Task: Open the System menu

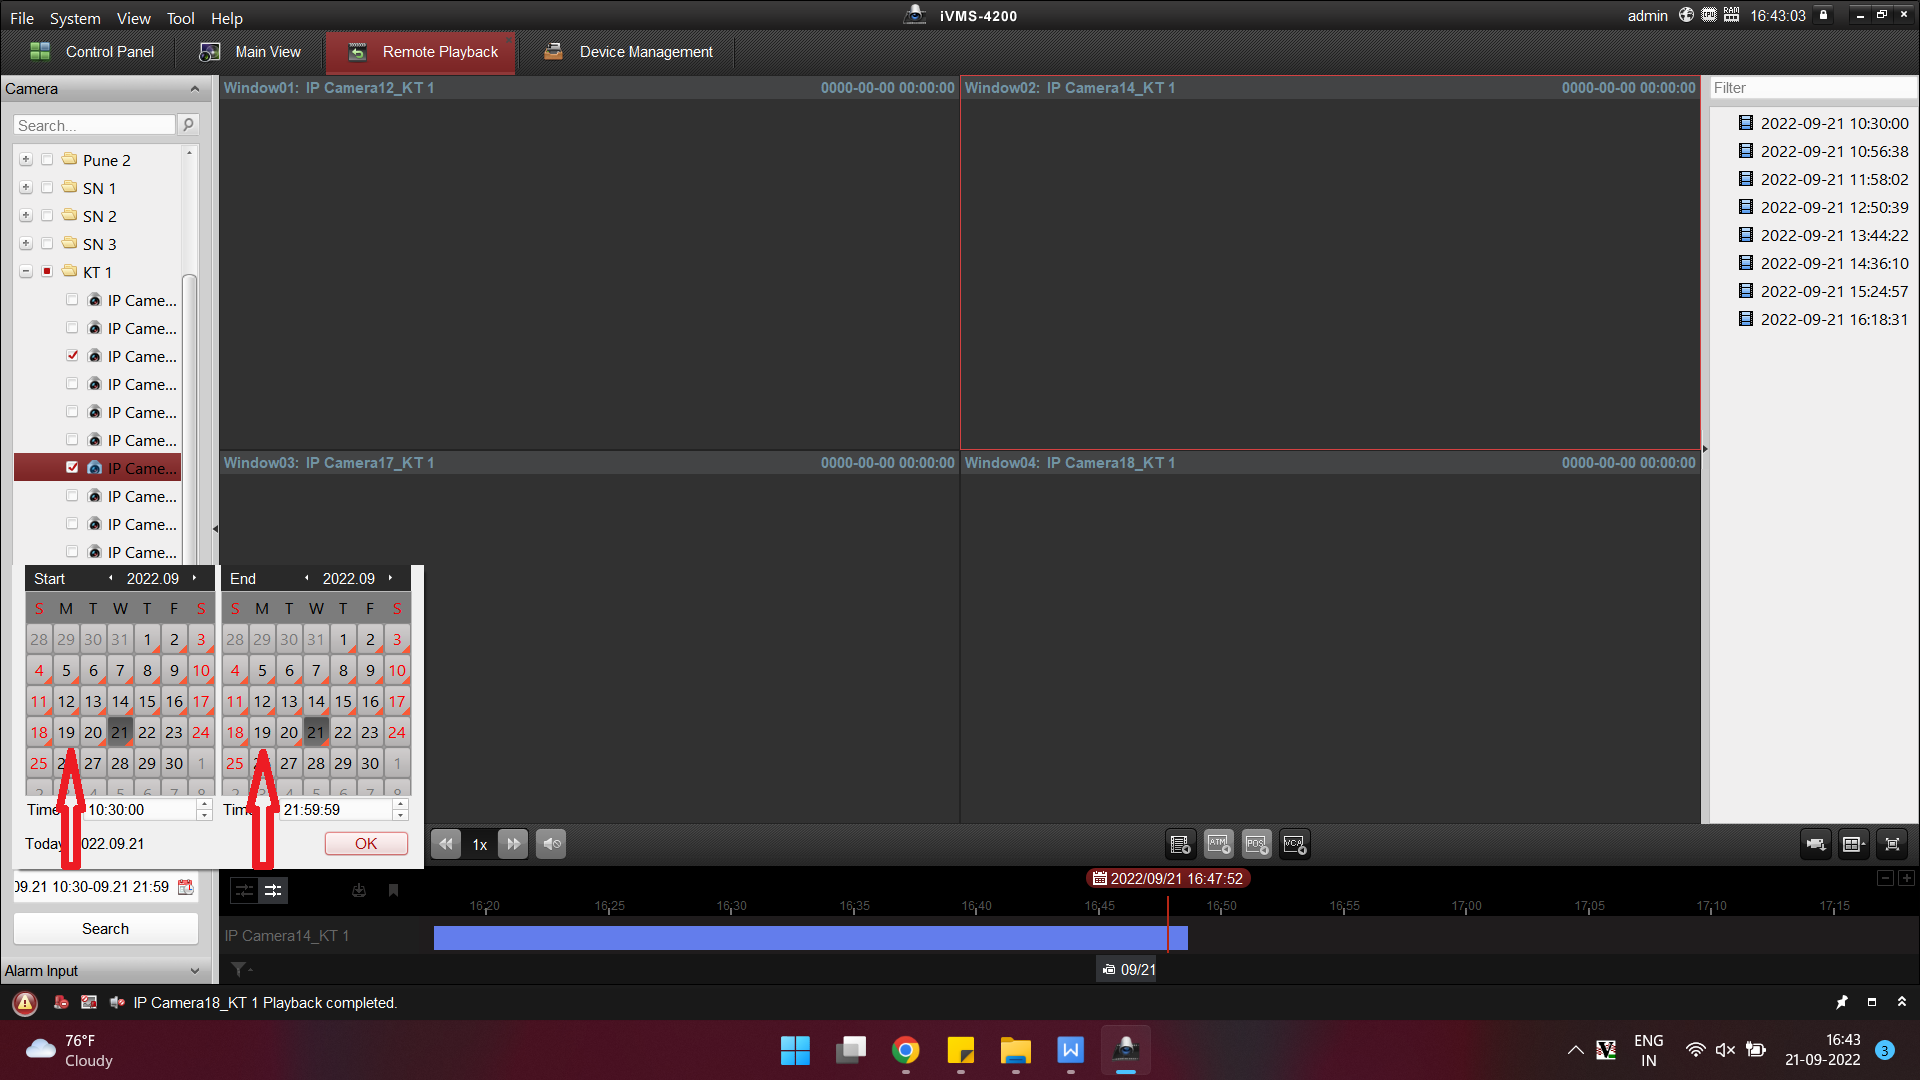Action: (75, 18)
